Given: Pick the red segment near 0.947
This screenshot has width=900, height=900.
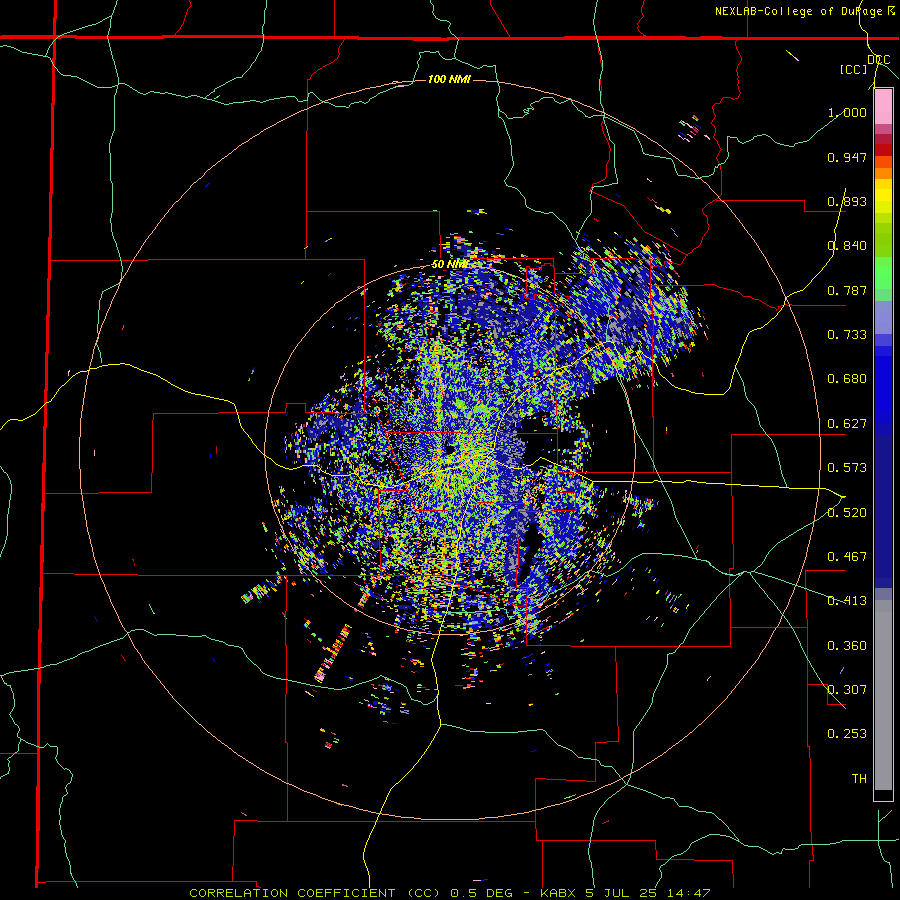Looking at the screenshot, I should click(883, 149).
